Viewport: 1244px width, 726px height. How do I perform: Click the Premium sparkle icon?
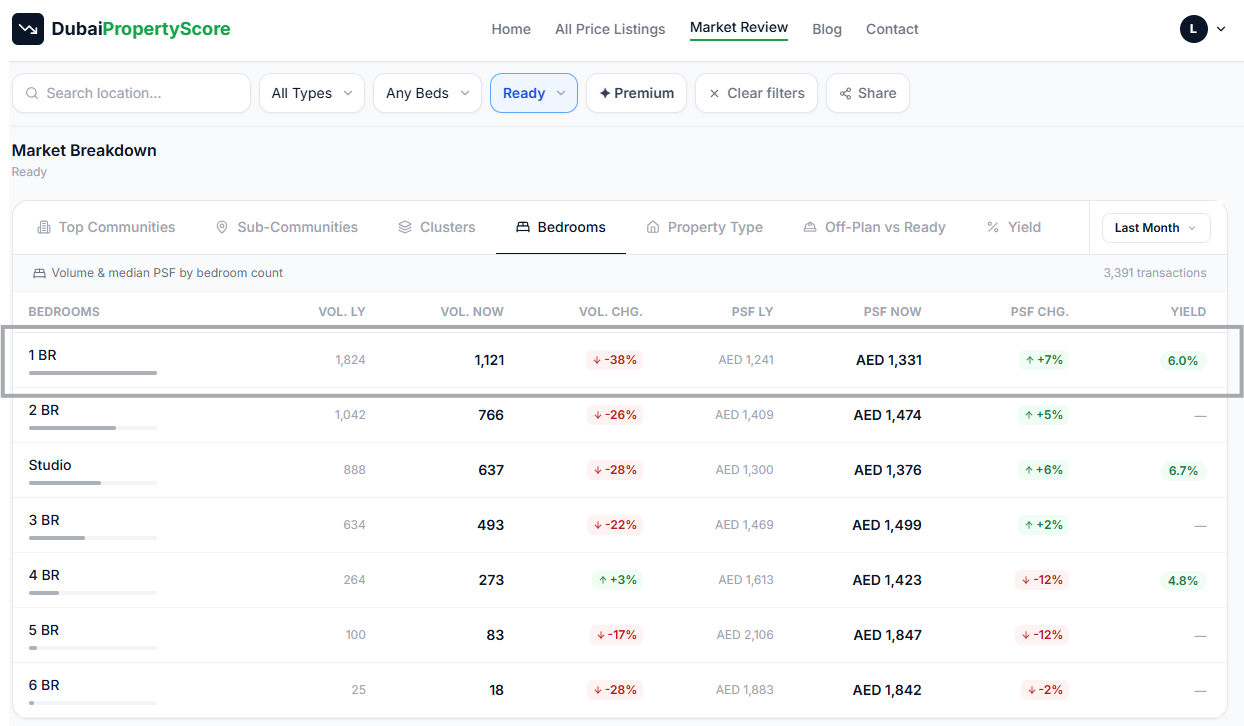pyautogui.click(x=604, y=93)
